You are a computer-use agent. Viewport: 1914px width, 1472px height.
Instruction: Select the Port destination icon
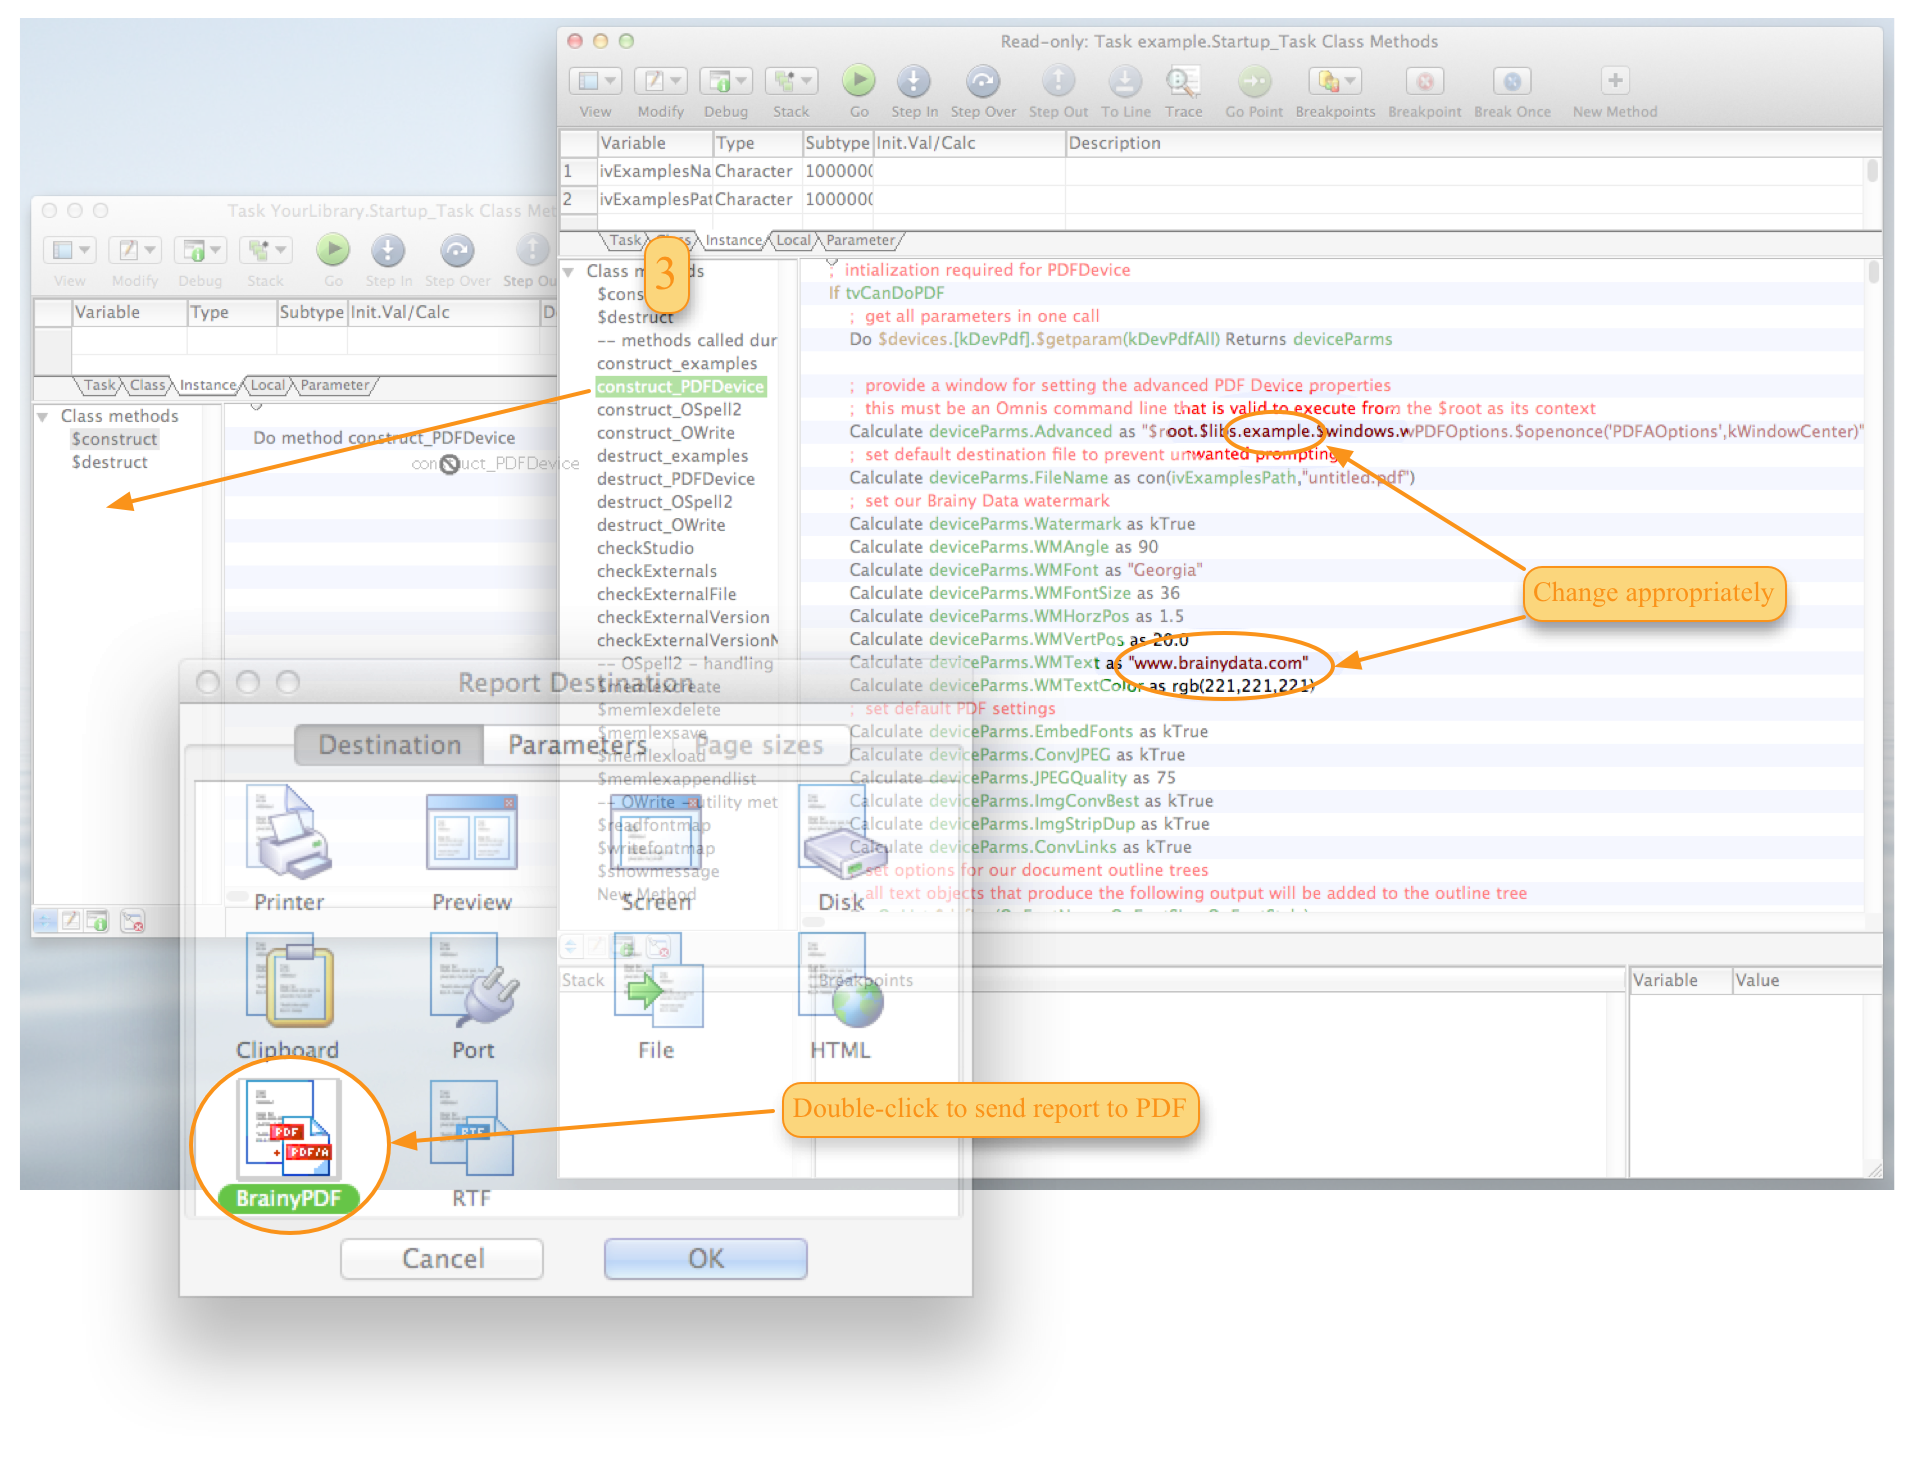(x=474, y=981)
